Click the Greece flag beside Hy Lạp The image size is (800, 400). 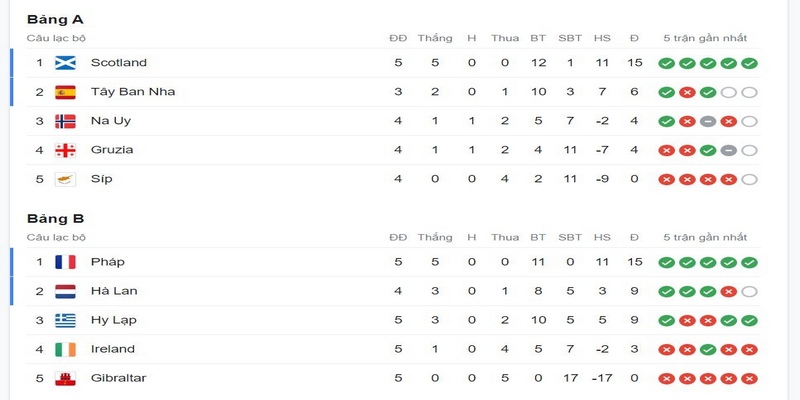click(x=65, y=320)
